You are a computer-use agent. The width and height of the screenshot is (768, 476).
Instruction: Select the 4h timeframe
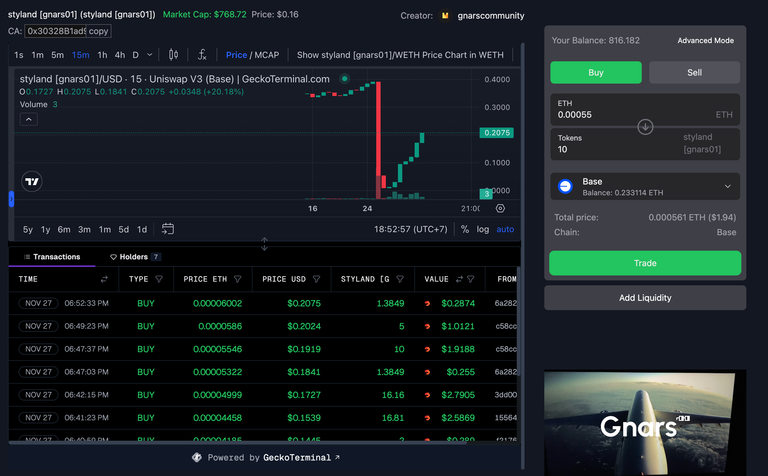[x=120, y=55]
